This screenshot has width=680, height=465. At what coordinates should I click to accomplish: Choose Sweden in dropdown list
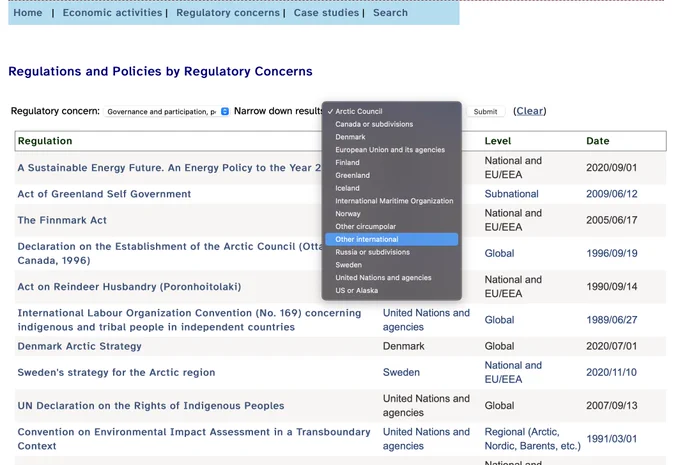(392, 265)
